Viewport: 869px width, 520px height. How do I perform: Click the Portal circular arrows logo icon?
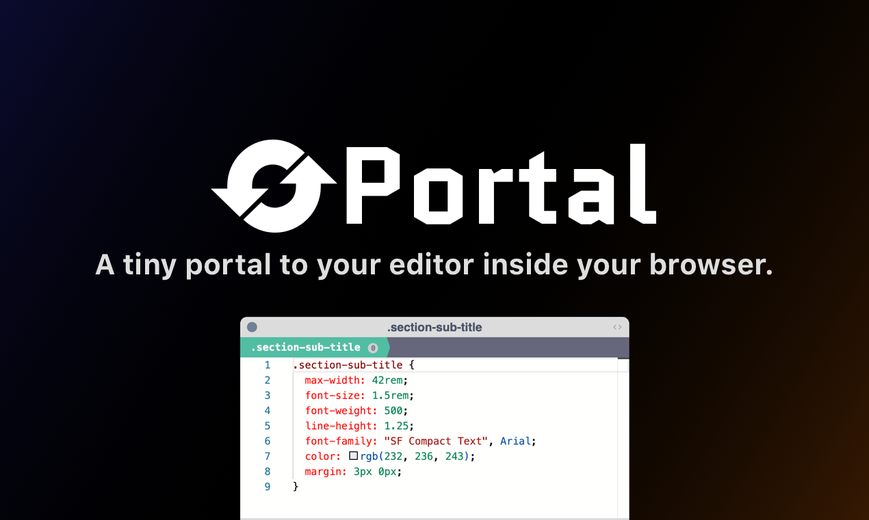[x=273, y=186]
